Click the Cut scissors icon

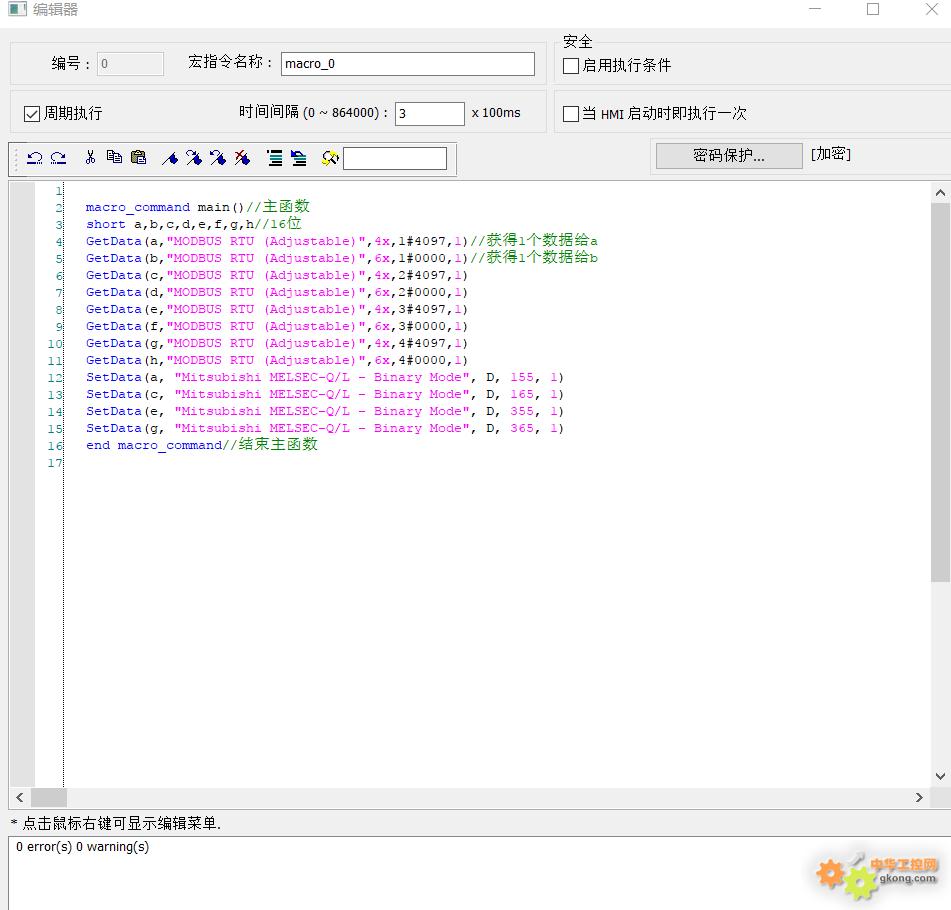[x=90, y=158]
